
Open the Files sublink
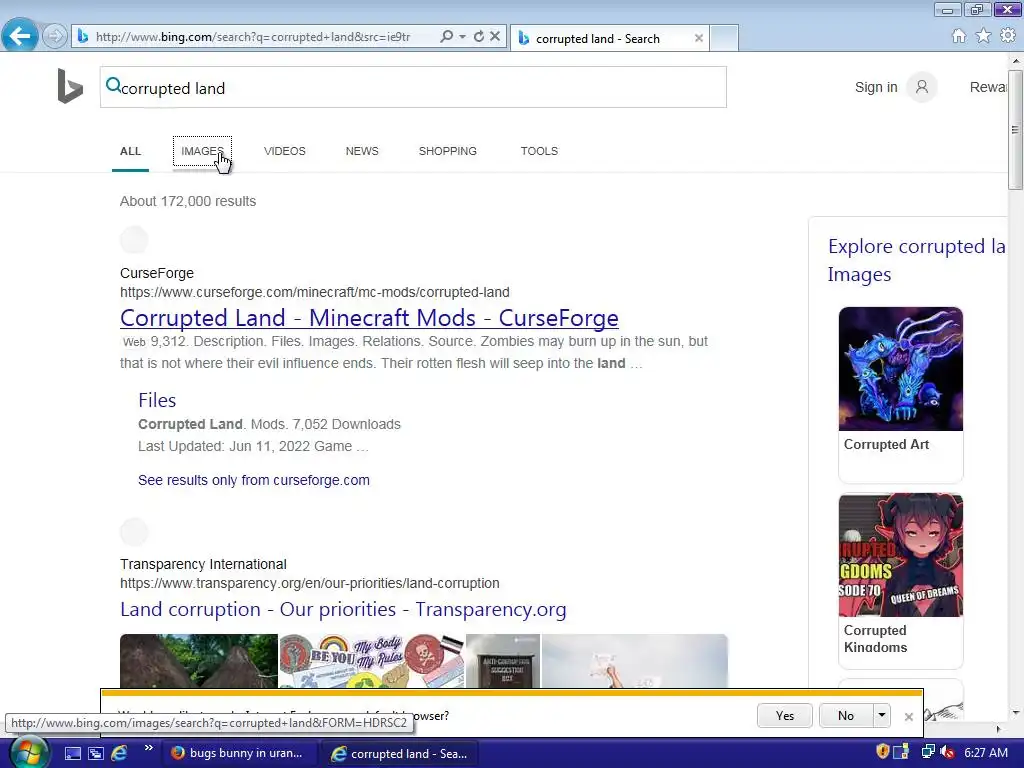(157, 400)
